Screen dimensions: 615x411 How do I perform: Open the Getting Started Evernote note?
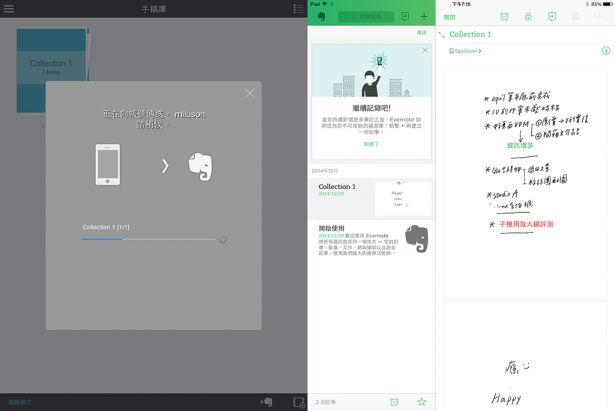(371, 240)
